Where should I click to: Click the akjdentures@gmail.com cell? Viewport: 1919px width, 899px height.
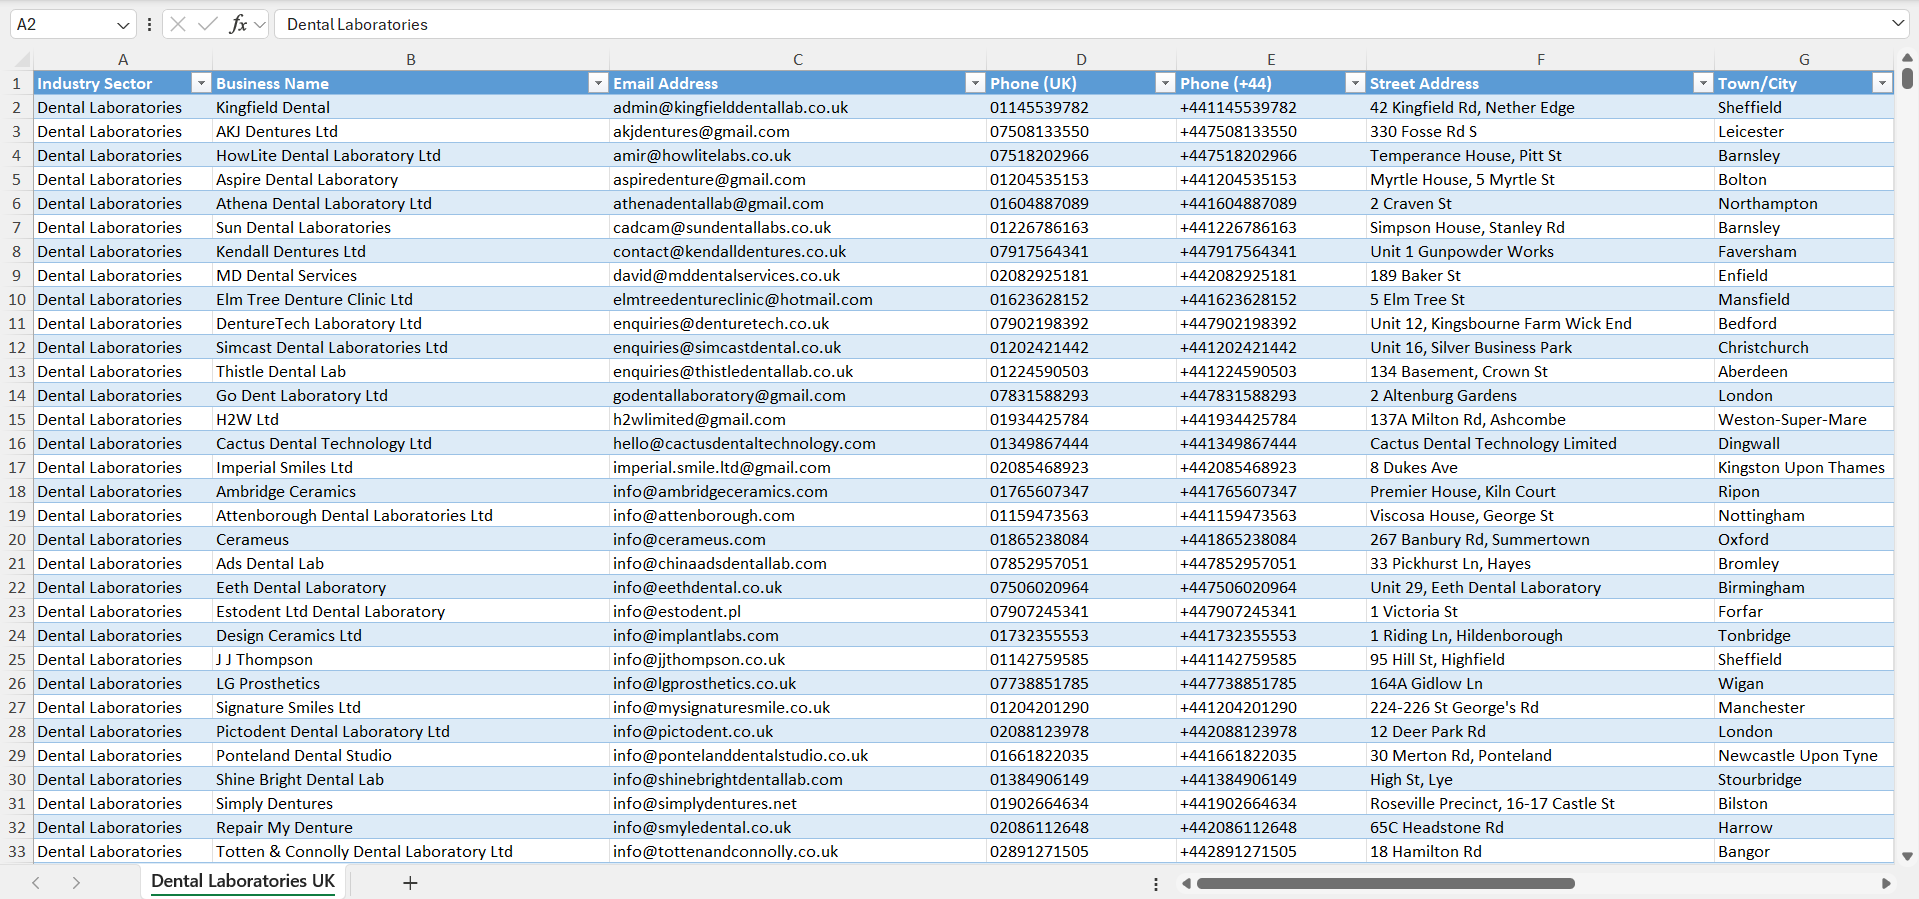pyautogui.click(x=798, y=131)
